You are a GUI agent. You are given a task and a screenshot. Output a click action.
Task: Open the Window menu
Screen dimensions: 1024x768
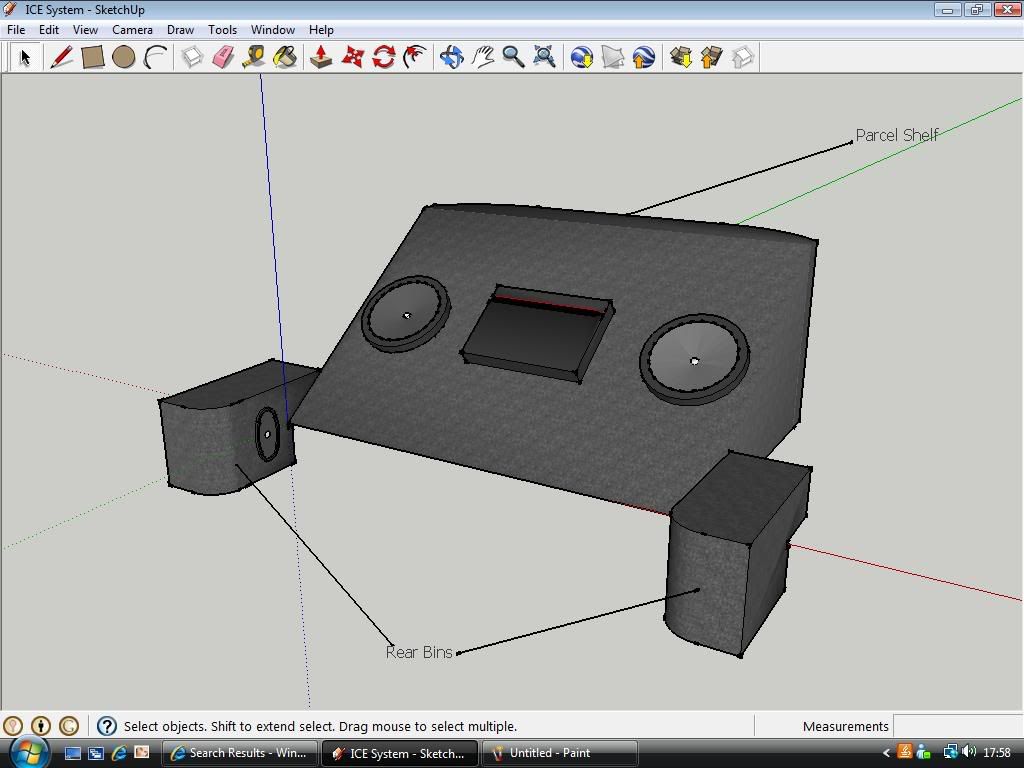coord(273,30)
